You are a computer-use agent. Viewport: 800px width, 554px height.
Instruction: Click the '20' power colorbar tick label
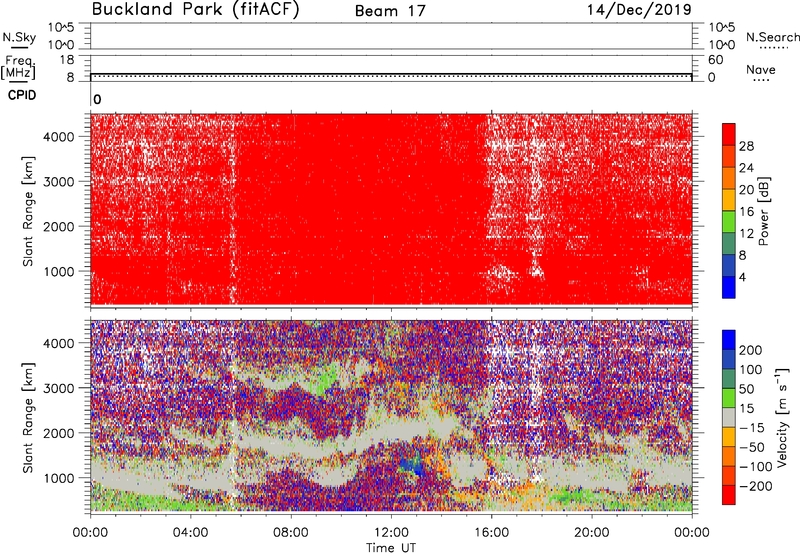746,190
